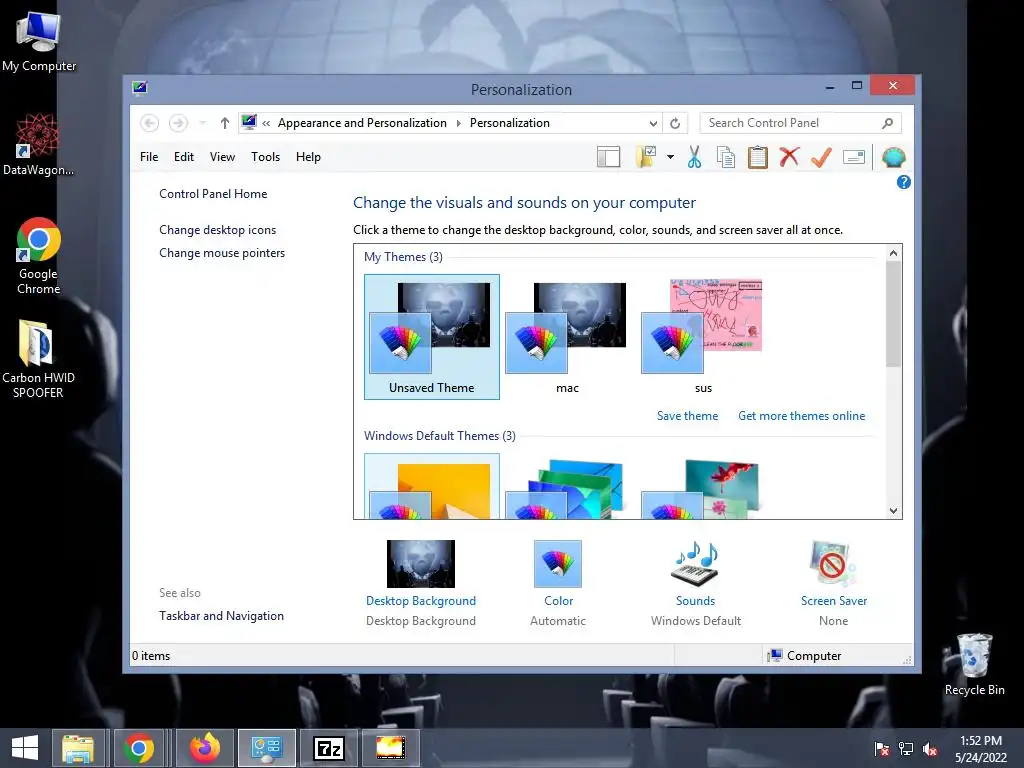Screen dimensions: 1024x768
Task: Open the DataWagon desktop shortcut
Action: click(39, 146)
